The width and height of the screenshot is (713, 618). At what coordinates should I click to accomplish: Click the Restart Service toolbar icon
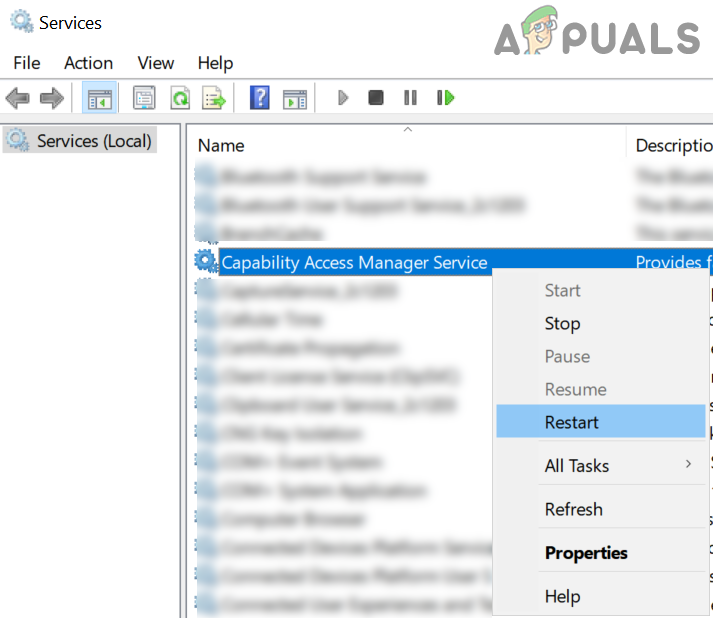pyautogui.click(x=445, y=97)
